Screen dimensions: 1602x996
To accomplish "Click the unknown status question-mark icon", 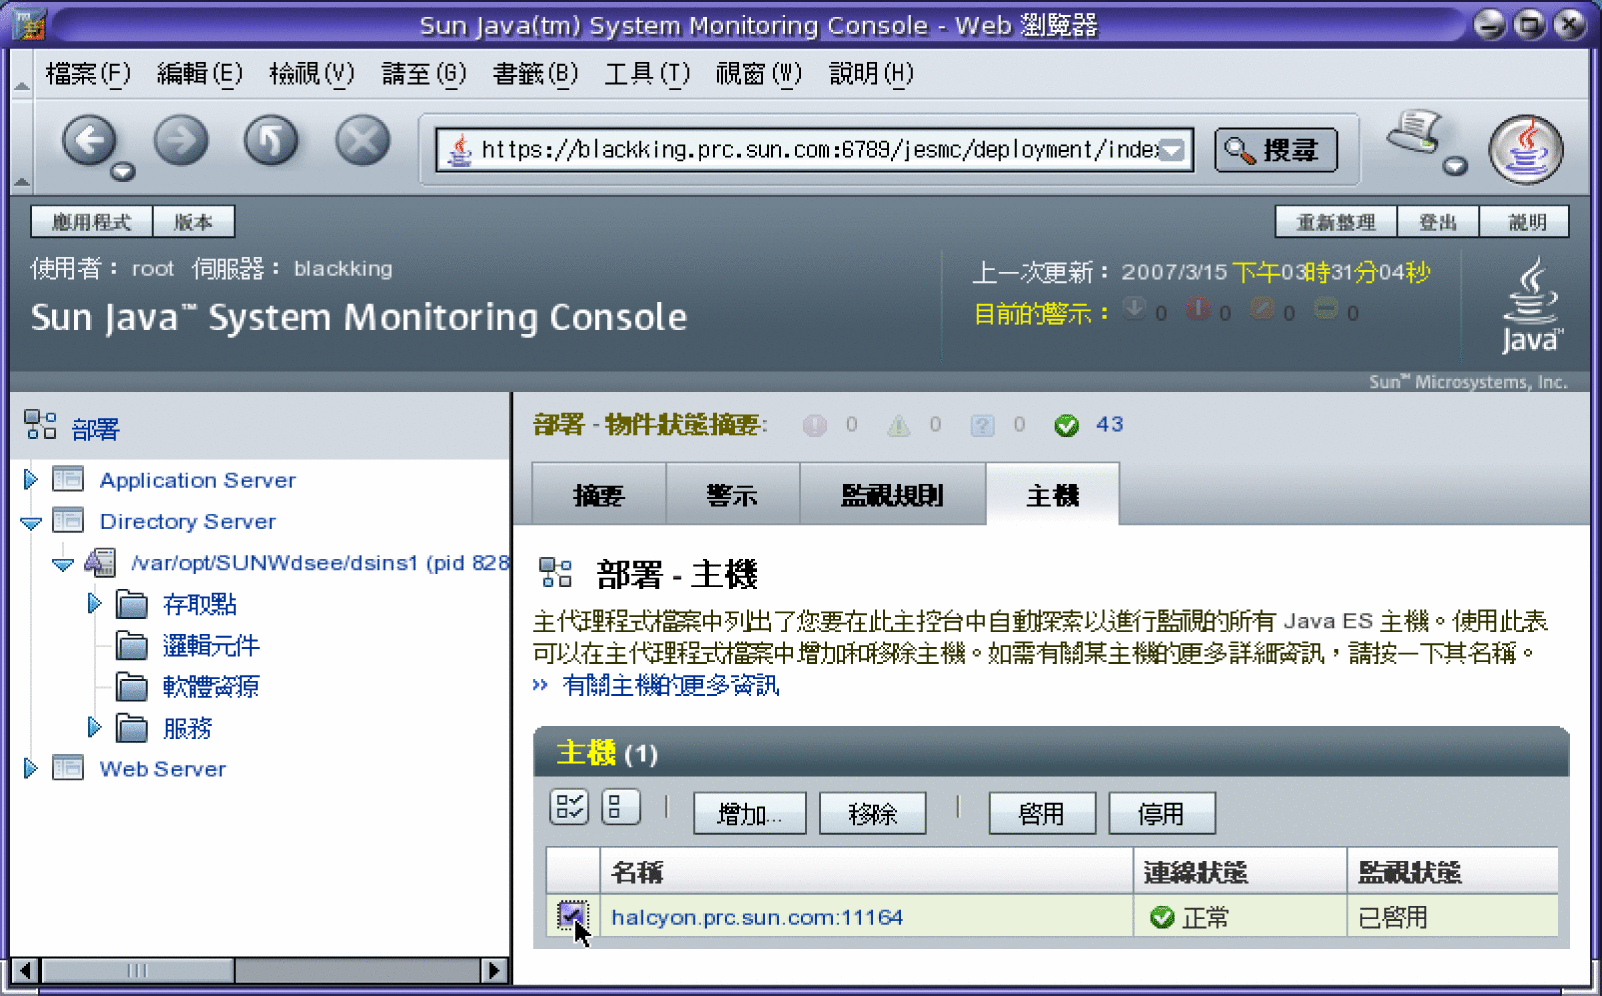I will (x=983, y=426).
